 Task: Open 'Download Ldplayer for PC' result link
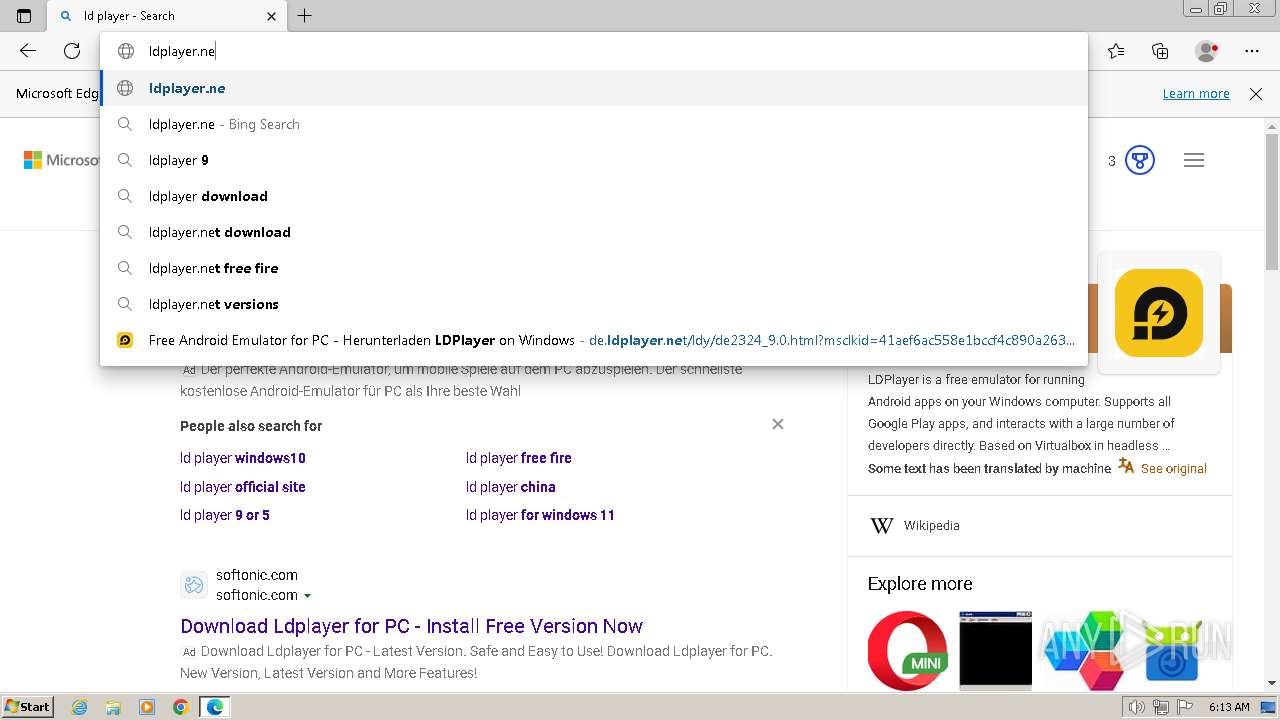[x=411, y=626]
